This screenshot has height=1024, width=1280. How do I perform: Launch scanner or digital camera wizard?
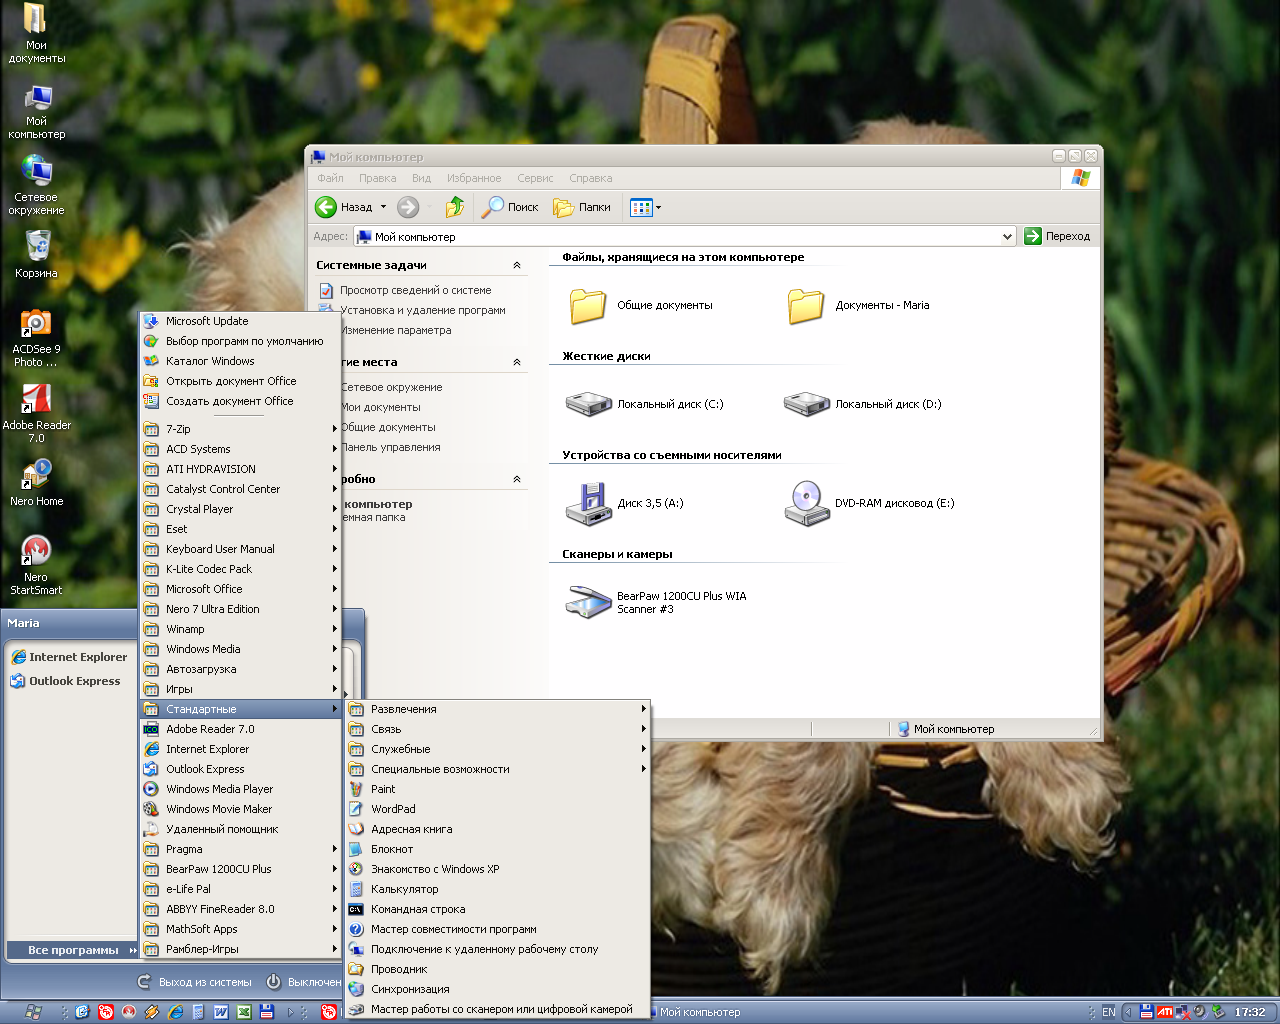coord(497,1009)
